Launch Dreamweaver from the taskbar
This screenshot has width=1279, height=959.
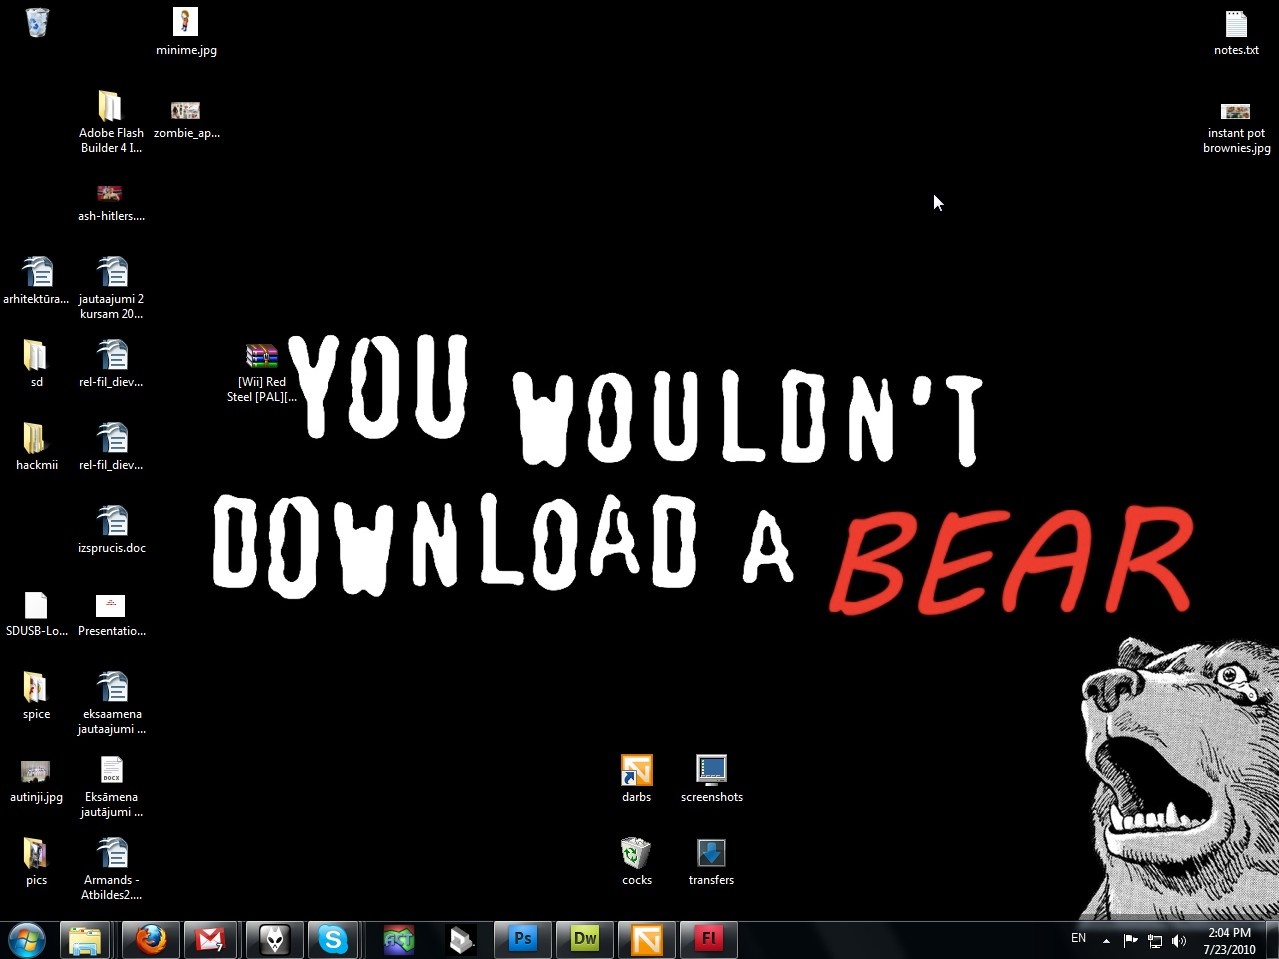click(x=585, y=940)
